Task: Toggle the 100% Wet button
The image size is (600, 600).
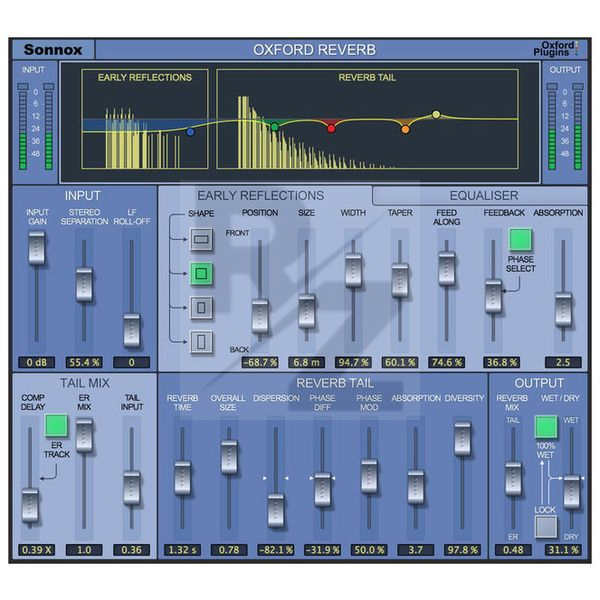Action: click(x=546, y=427)
